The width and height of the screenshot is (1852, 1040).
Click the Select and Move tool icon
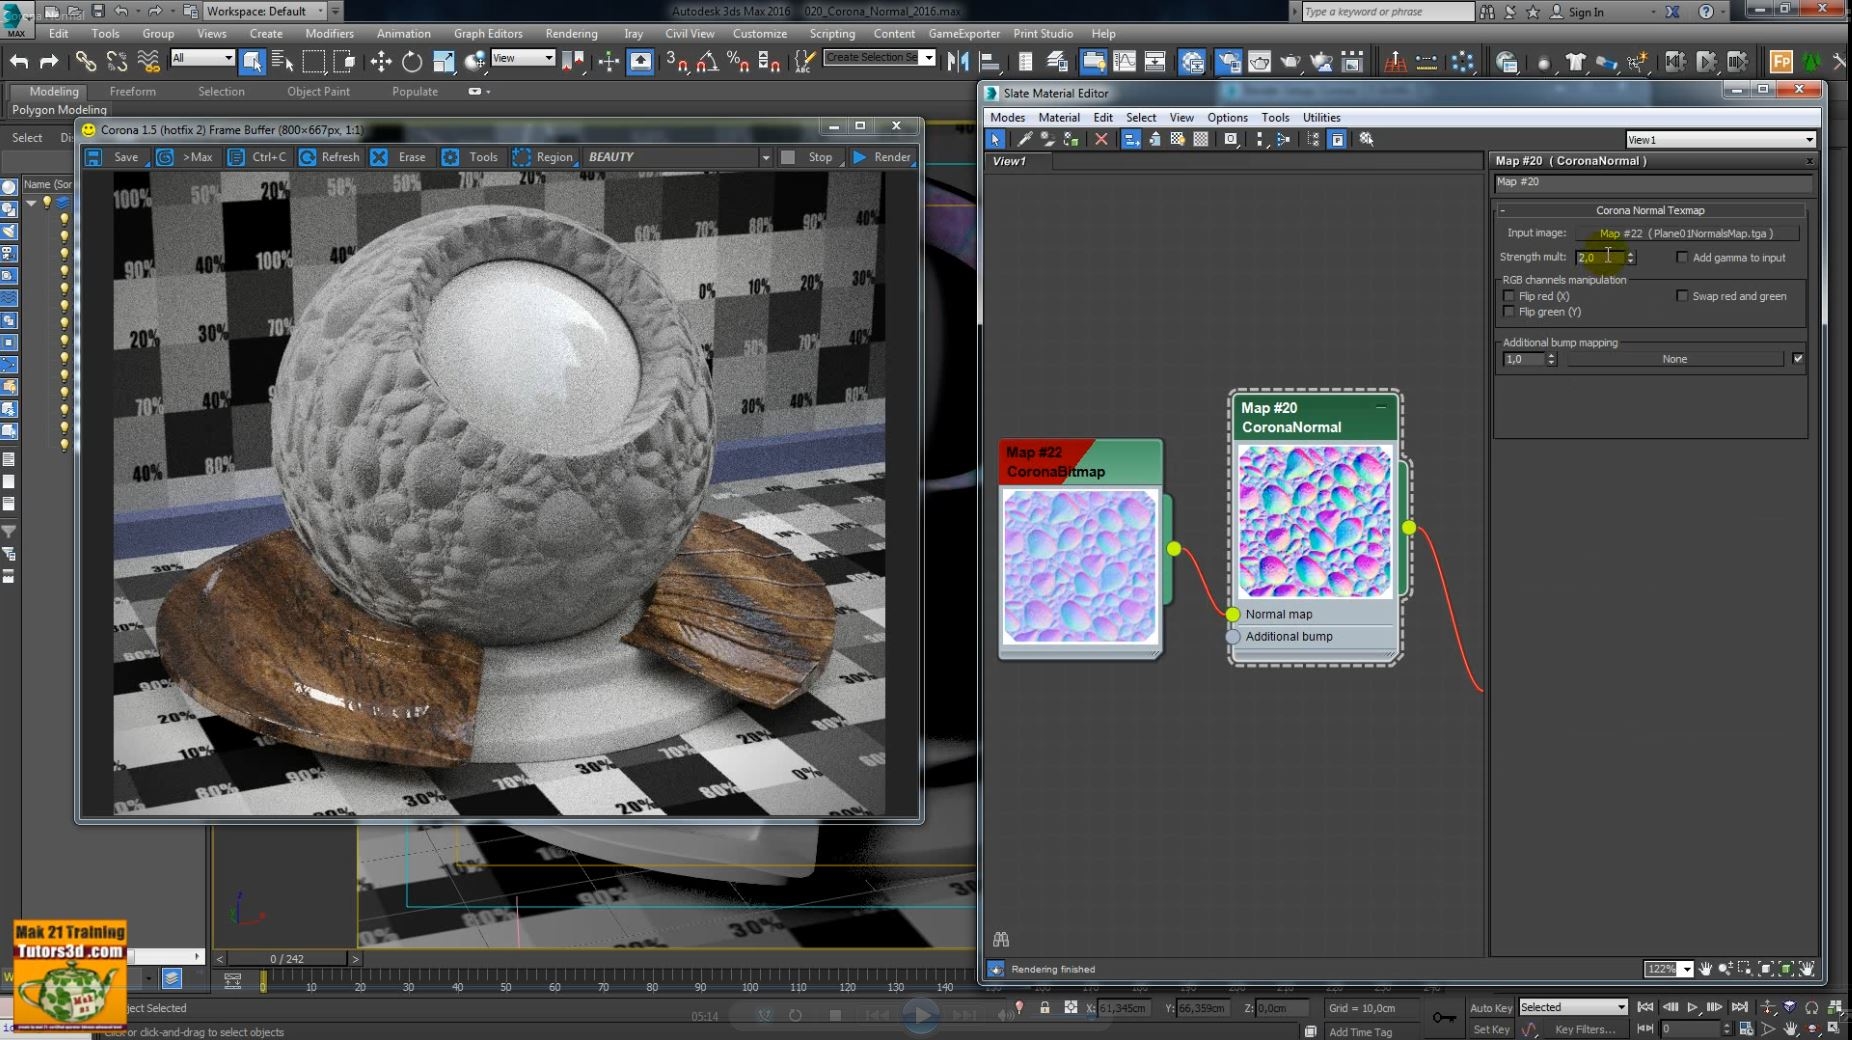381,62
